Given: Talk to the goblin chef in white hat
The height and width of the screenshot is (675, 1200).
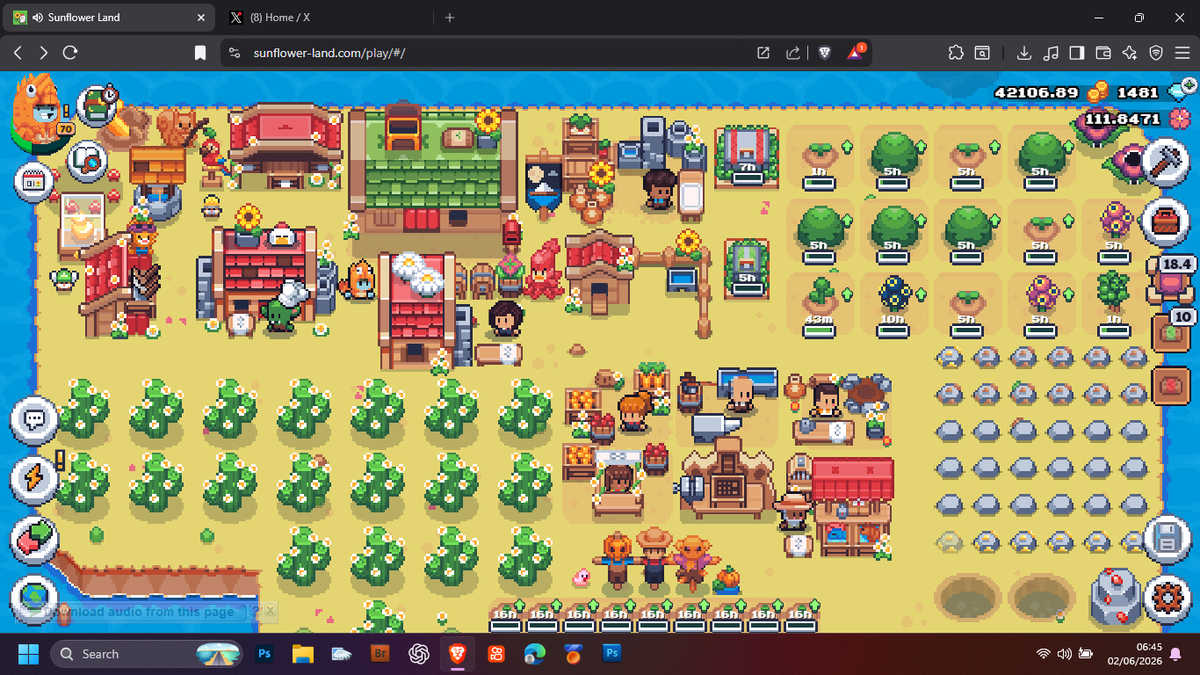Looking at the screenshot, I should tap(283, 309).
